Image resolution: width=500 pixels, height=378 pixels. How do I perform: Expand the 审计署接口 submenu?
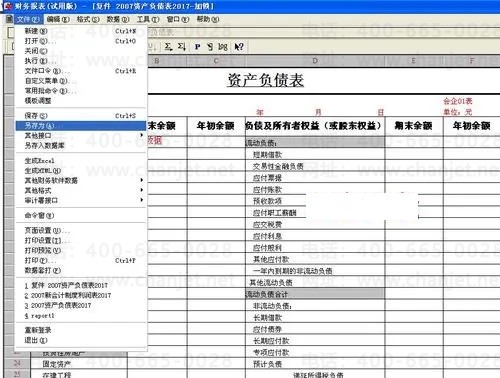(x=81, y=200)
